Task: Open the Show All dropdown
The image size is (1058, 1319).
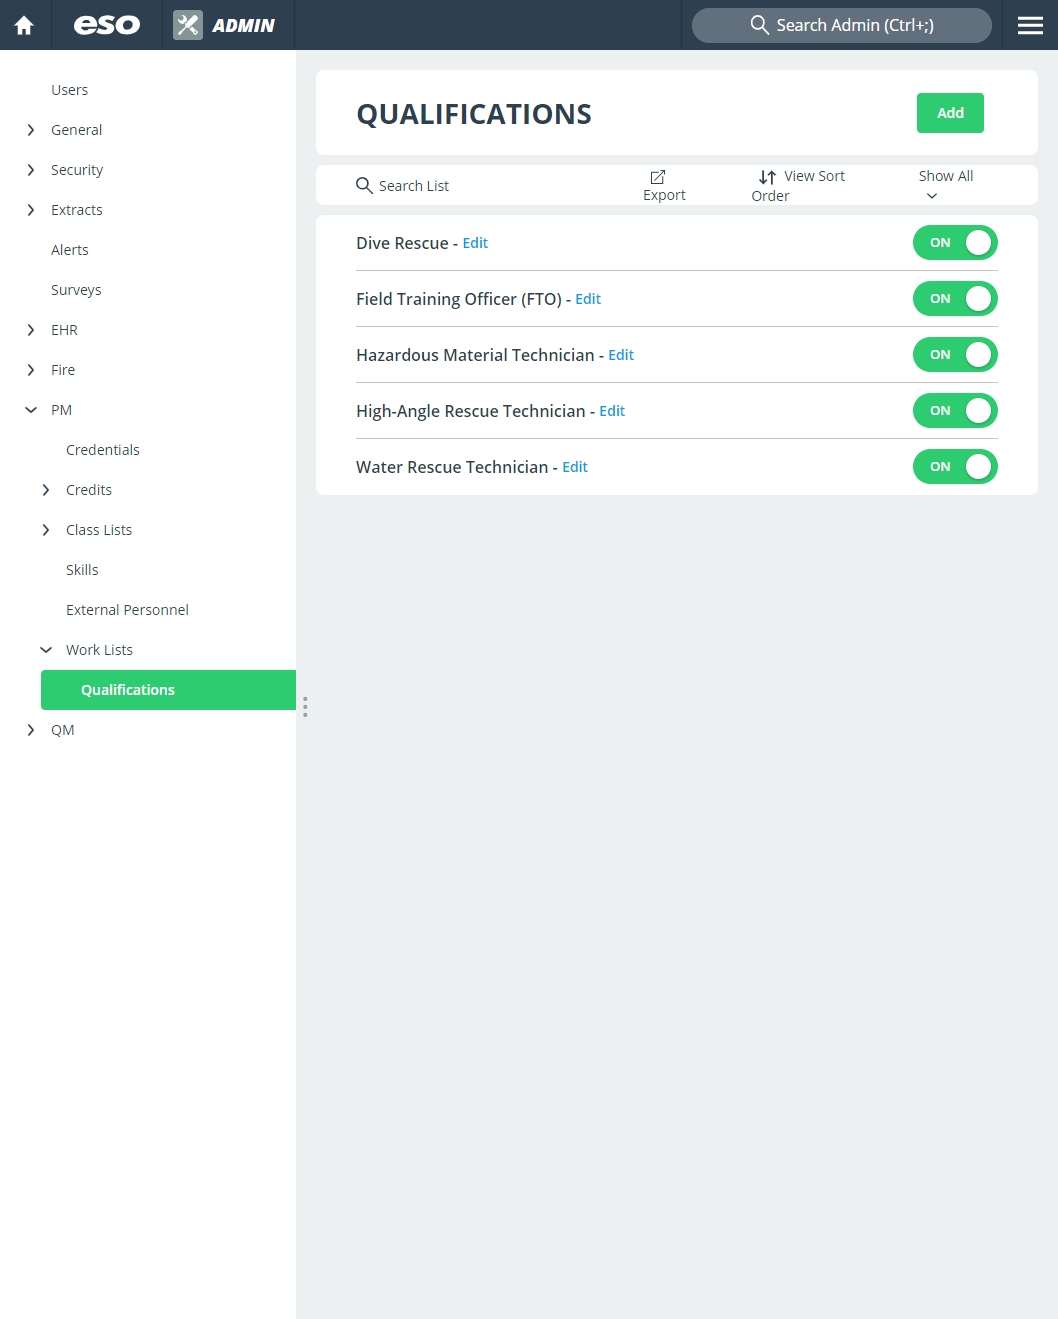Action: tap(945, 185)
